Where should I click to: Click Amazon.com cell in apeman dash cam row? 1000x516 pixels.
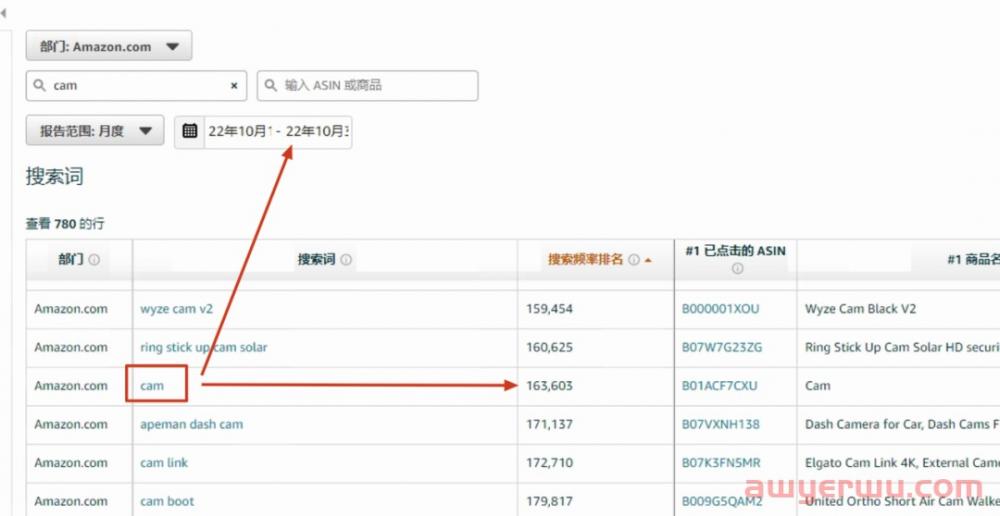(x=71, y=424)
